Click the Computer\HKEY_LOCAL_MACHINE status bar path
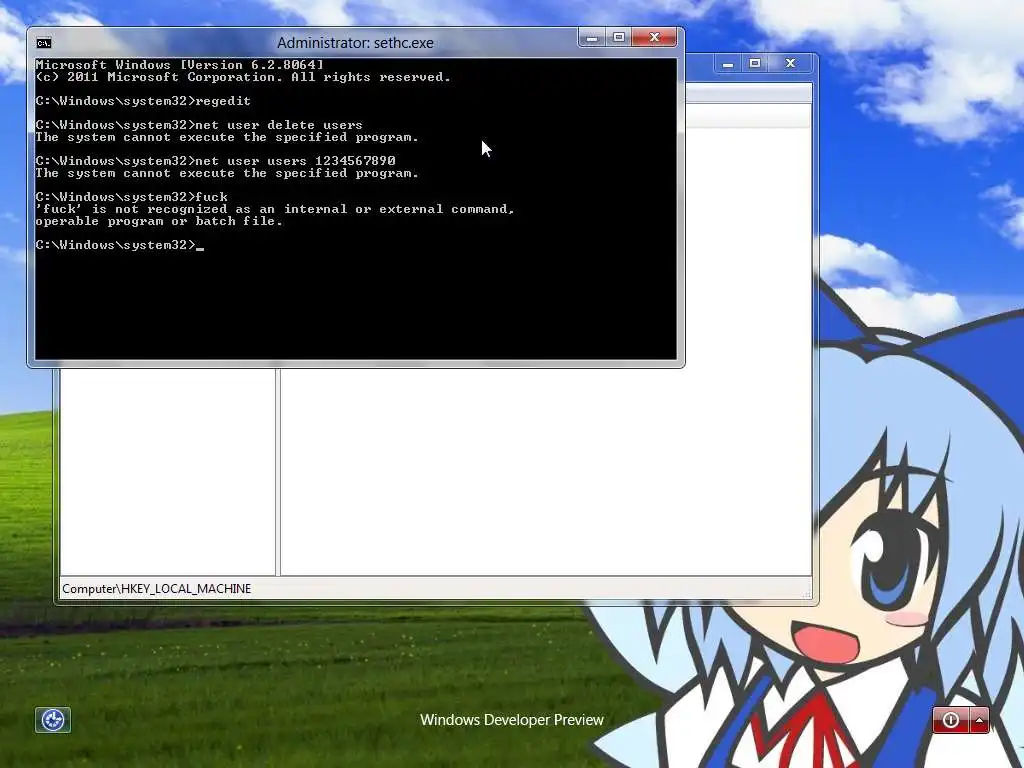 point(157,589)
